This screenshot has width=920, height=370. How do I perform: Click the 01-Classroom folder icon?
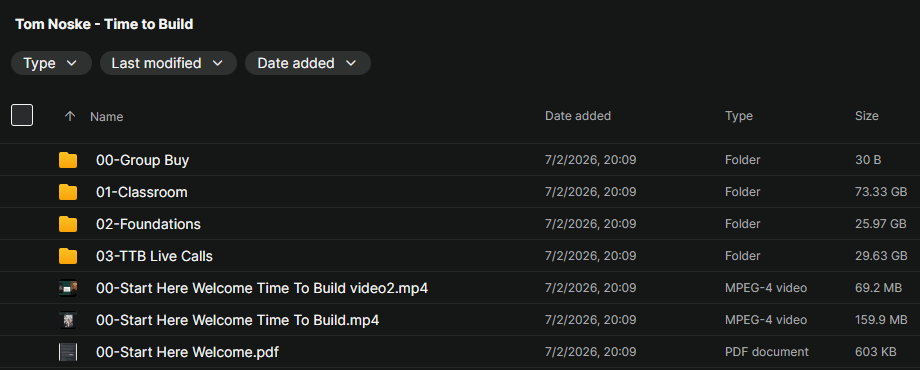[x=68, y=192]
